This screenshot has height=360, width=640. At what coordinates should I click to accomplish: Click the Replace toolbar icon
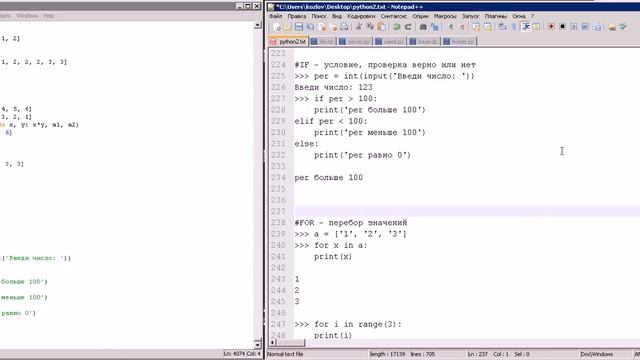tap(435, 27)
